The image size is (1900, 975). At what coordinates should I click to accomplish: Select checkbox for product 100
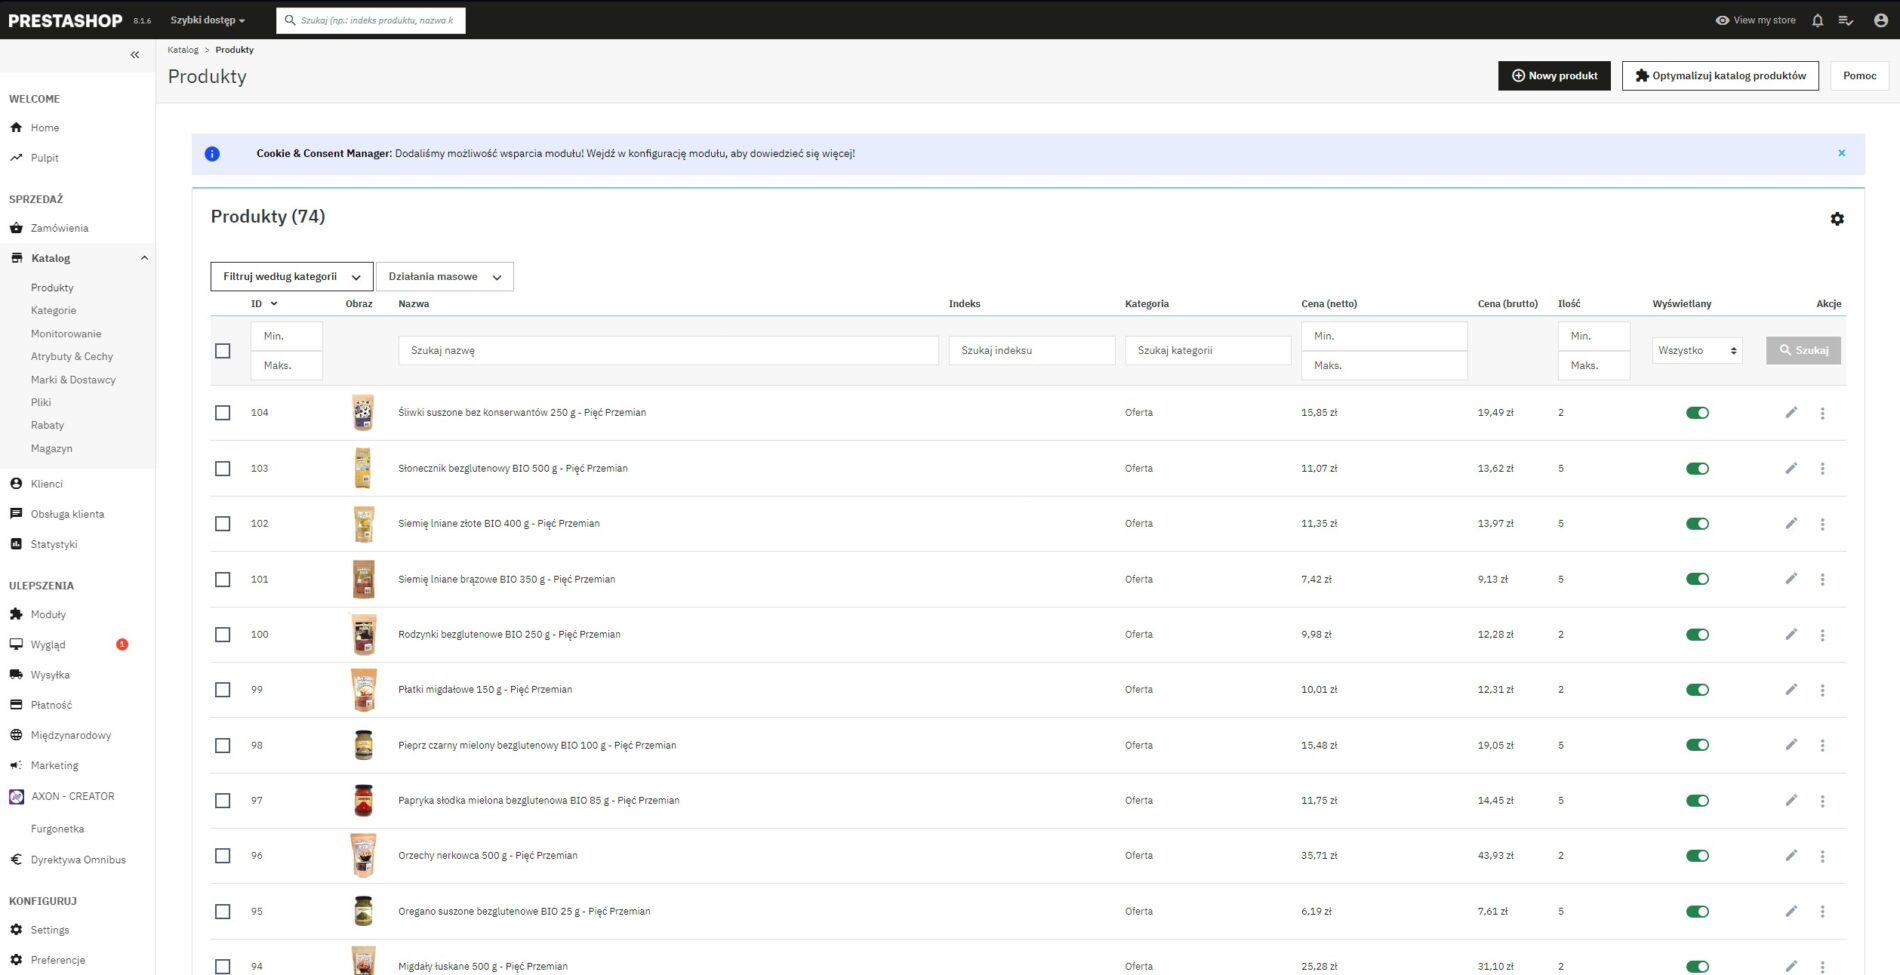tap(222, 635)
